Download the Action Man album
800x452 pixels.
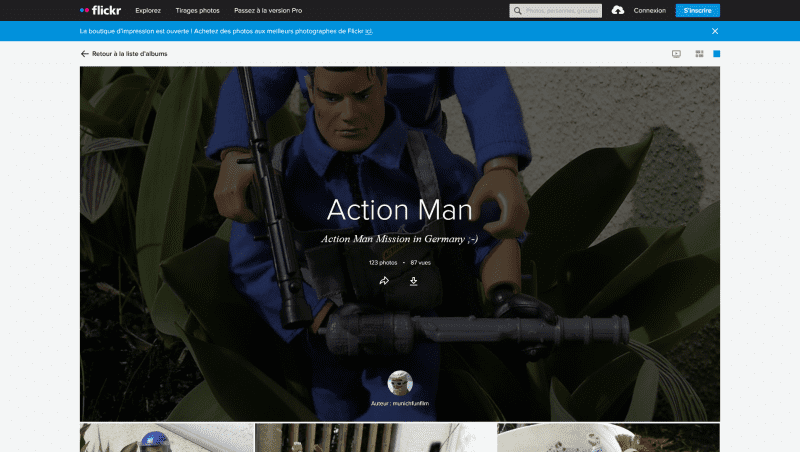[x=413, y=281]
